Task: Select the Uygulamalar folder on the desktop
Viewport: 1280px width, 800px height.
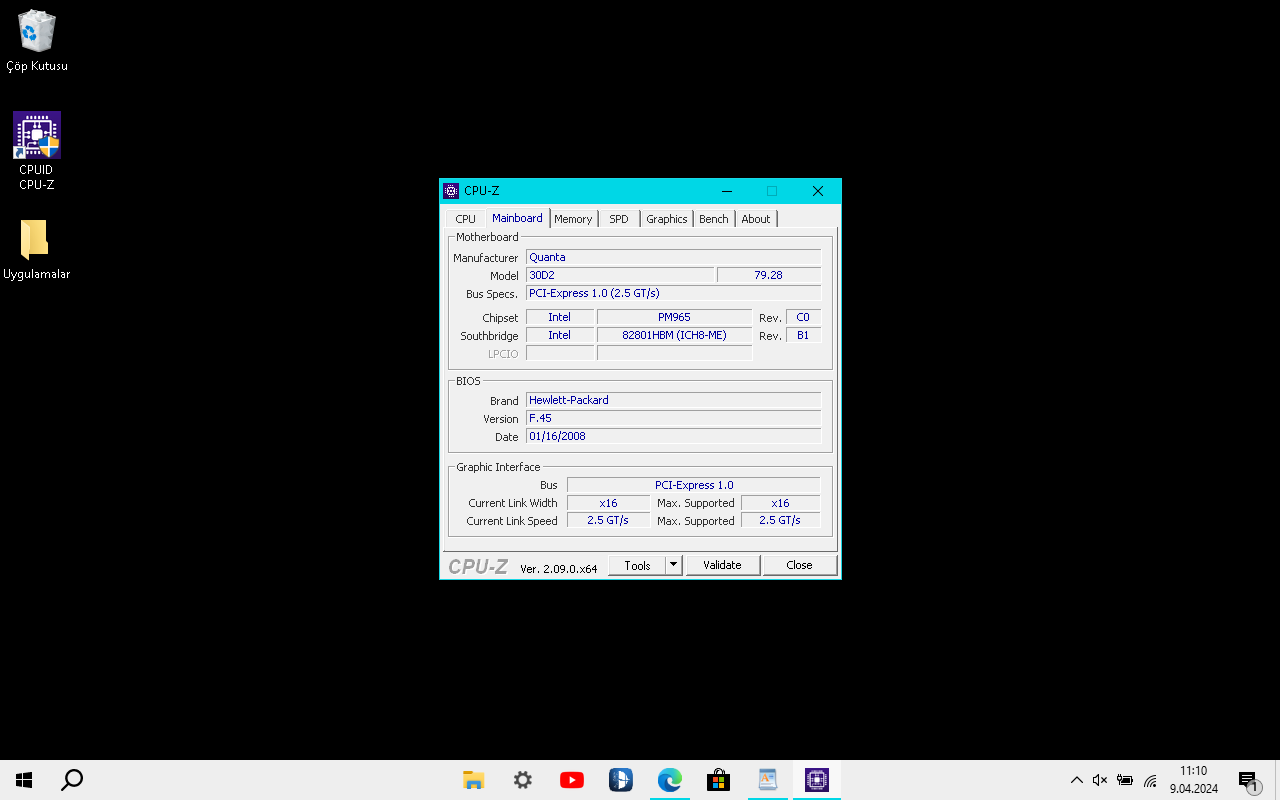Action: point(37,250)
